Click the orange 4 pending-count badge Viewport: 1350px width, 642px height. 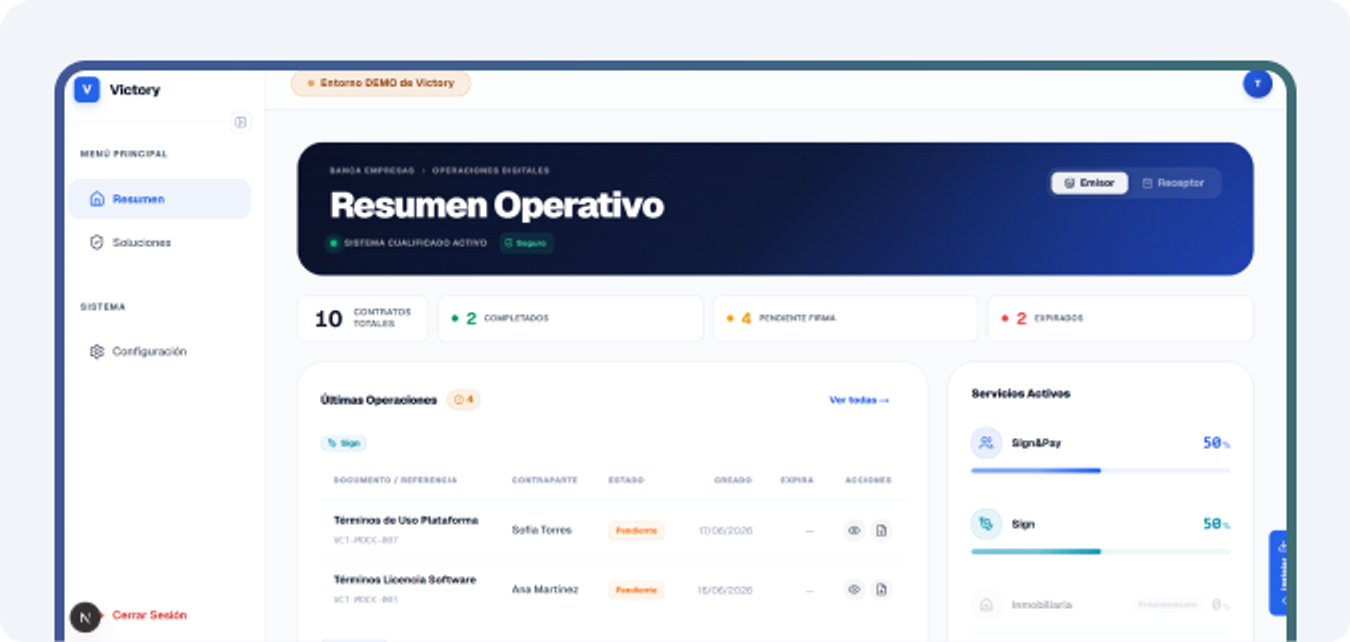pos(464,400)
